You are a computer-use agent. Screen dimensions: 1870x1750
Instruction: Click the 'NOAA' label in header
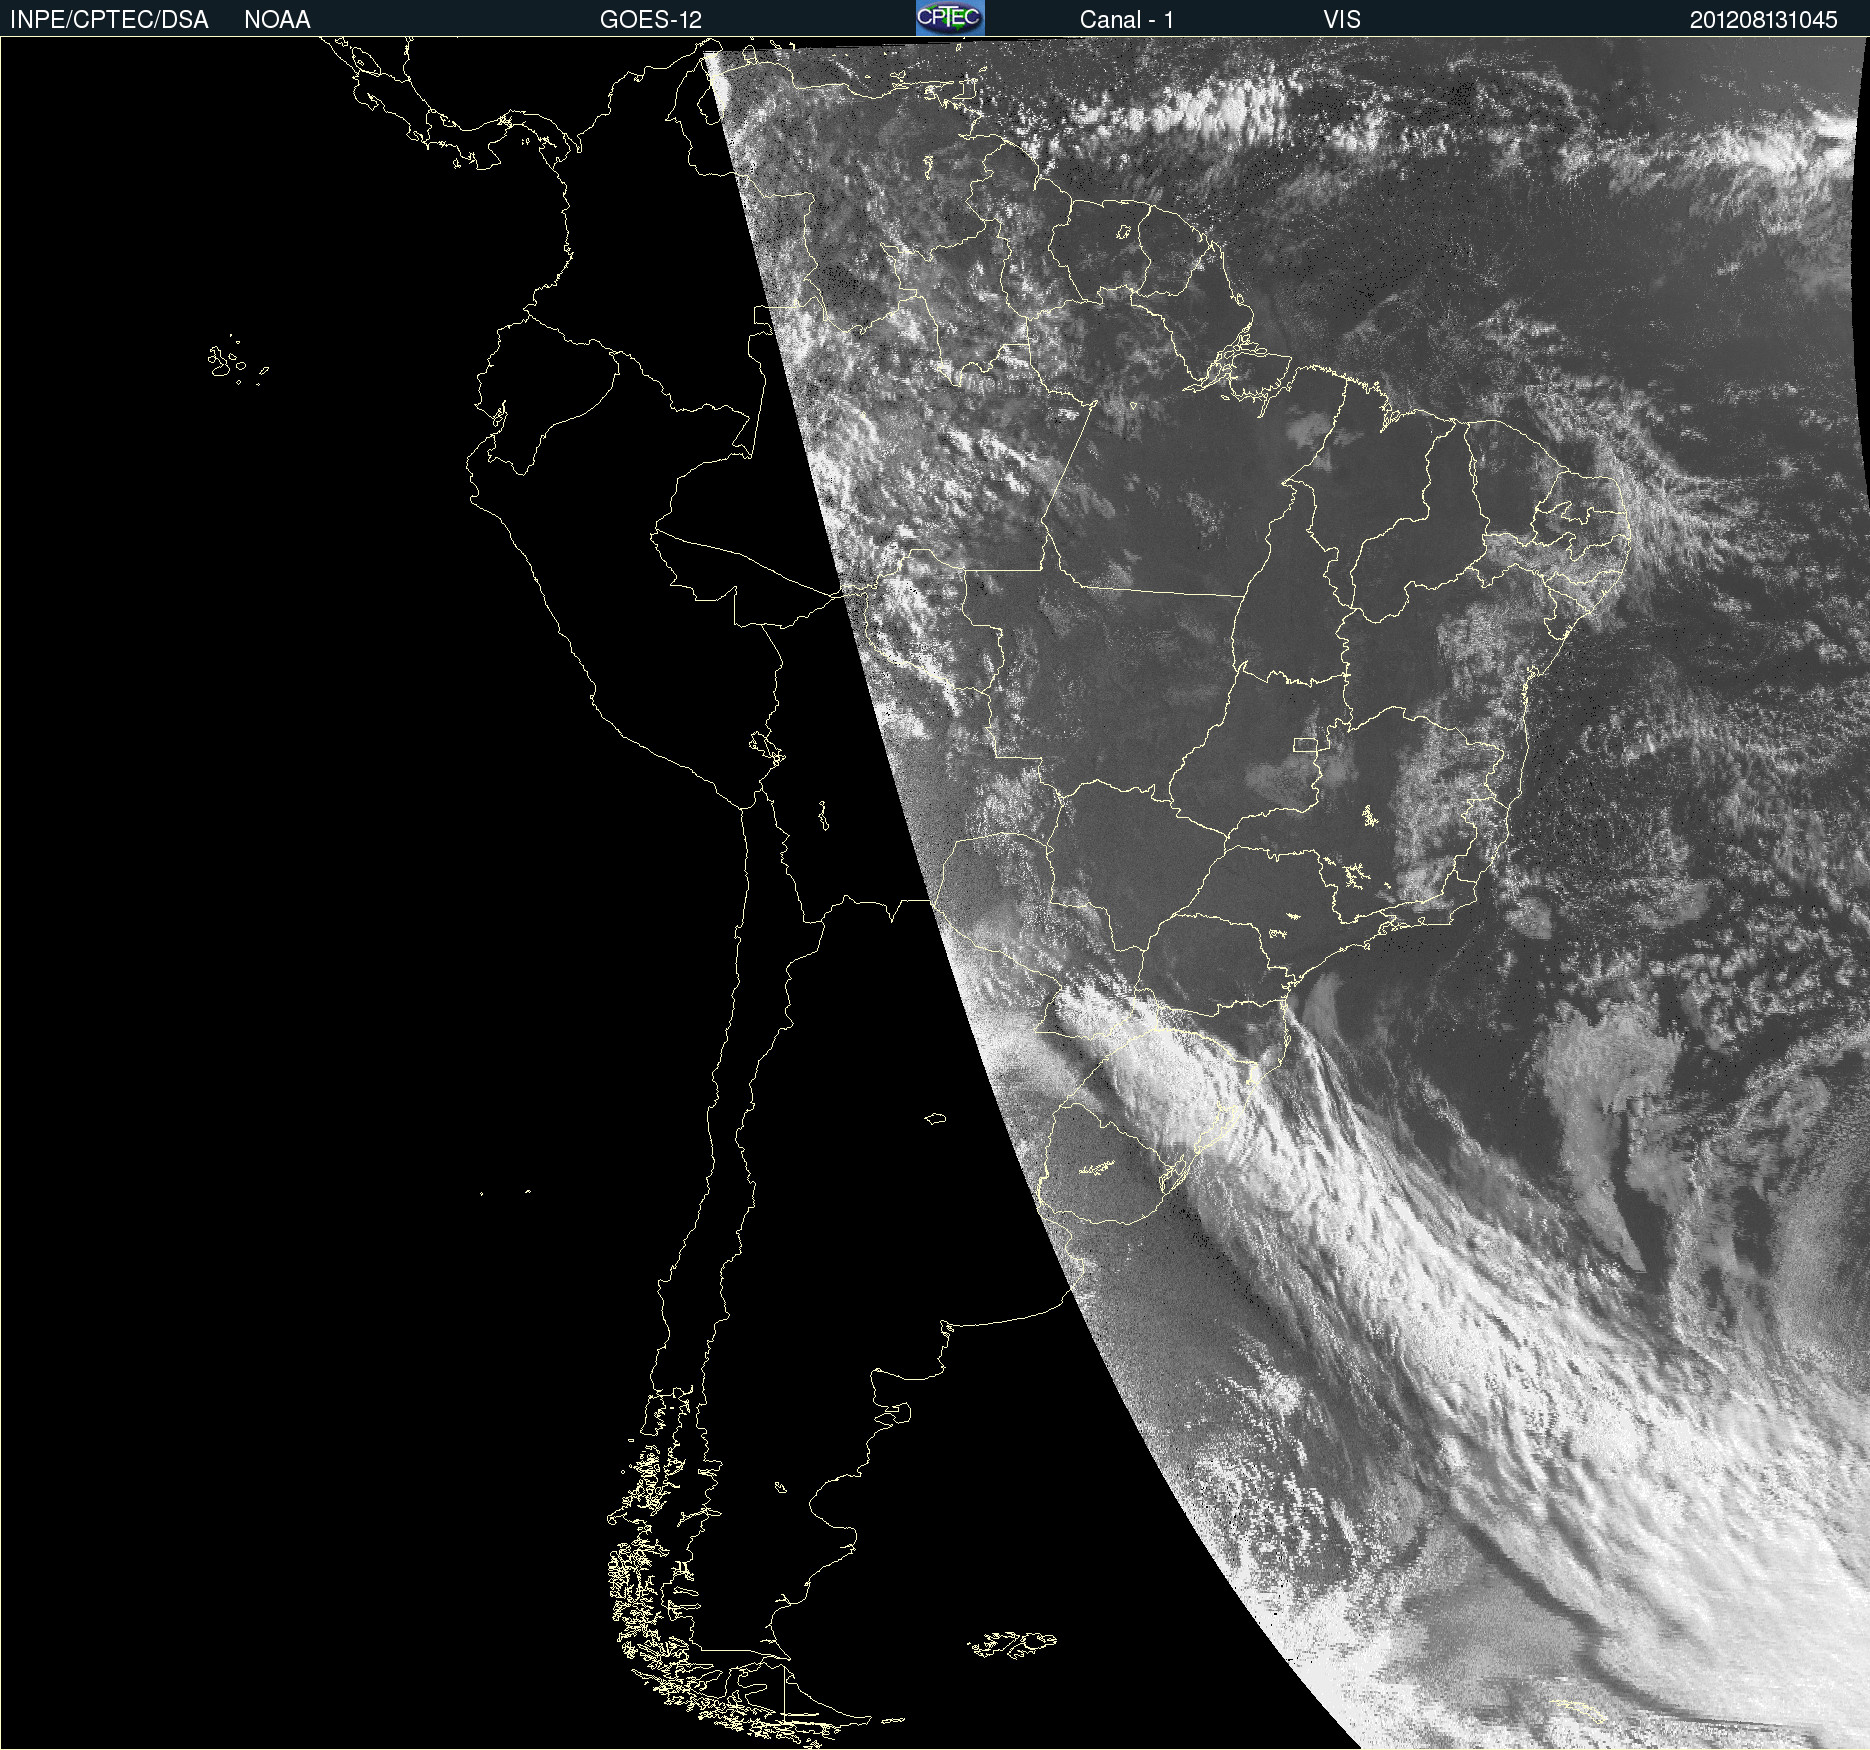click(277, 20)
